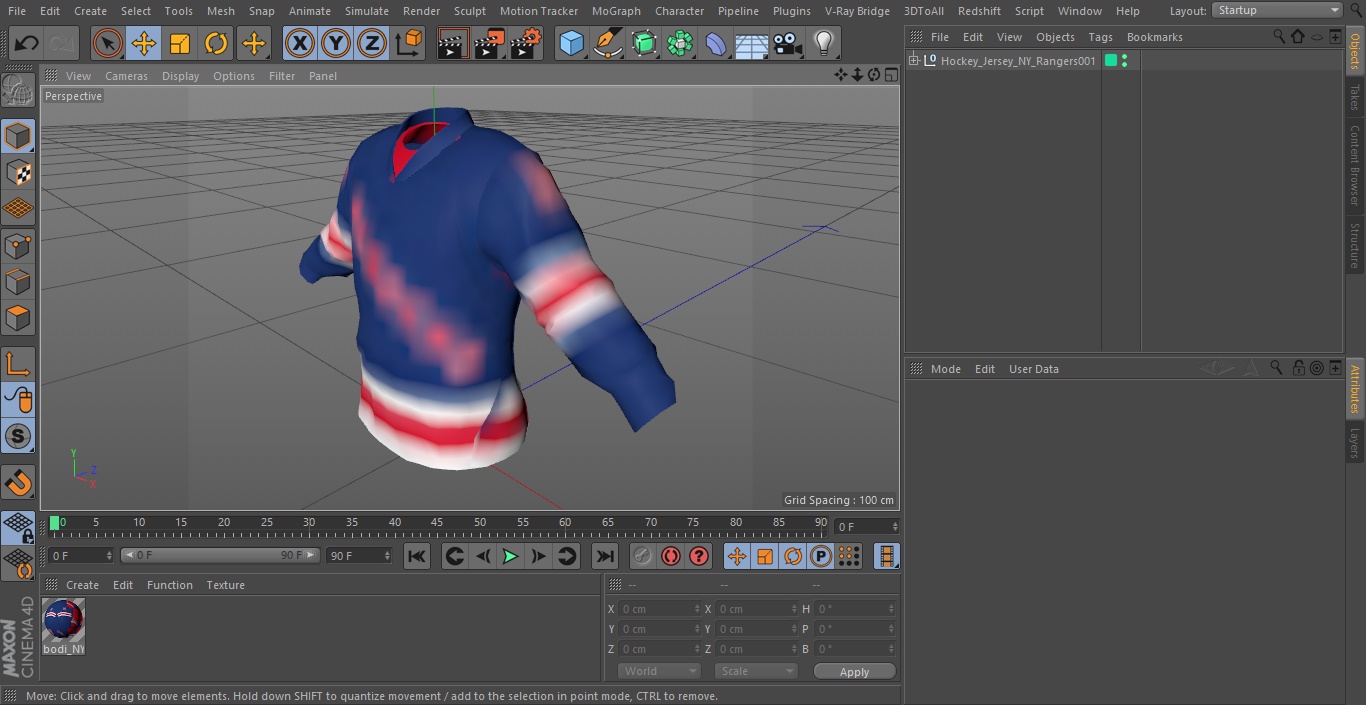Add a Floor environment object
The width and height of the screenshot is (1366, 705).
click(751, 43)
